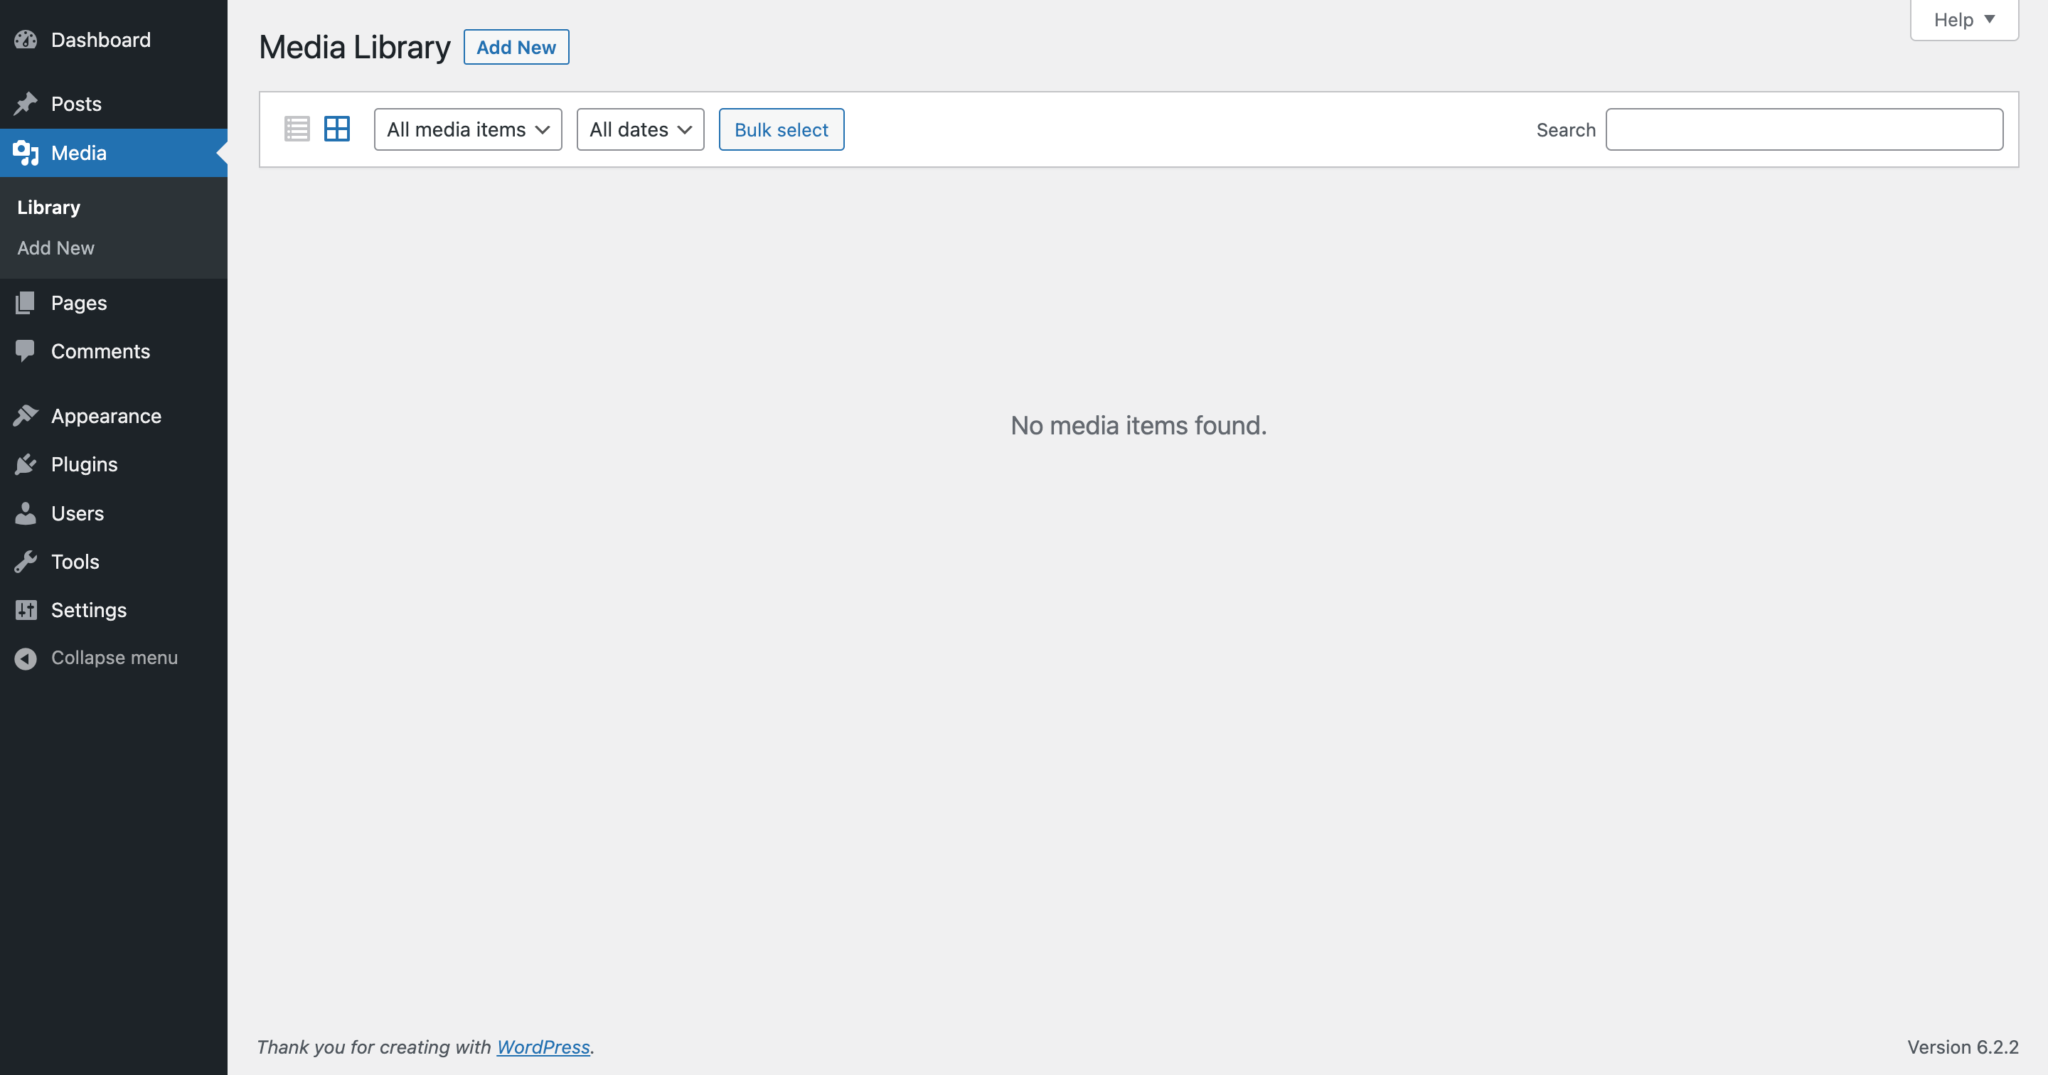Expand the Help panel
The width and height of the screenshot is (2048, 1075).
click(x=1964, y=20)
